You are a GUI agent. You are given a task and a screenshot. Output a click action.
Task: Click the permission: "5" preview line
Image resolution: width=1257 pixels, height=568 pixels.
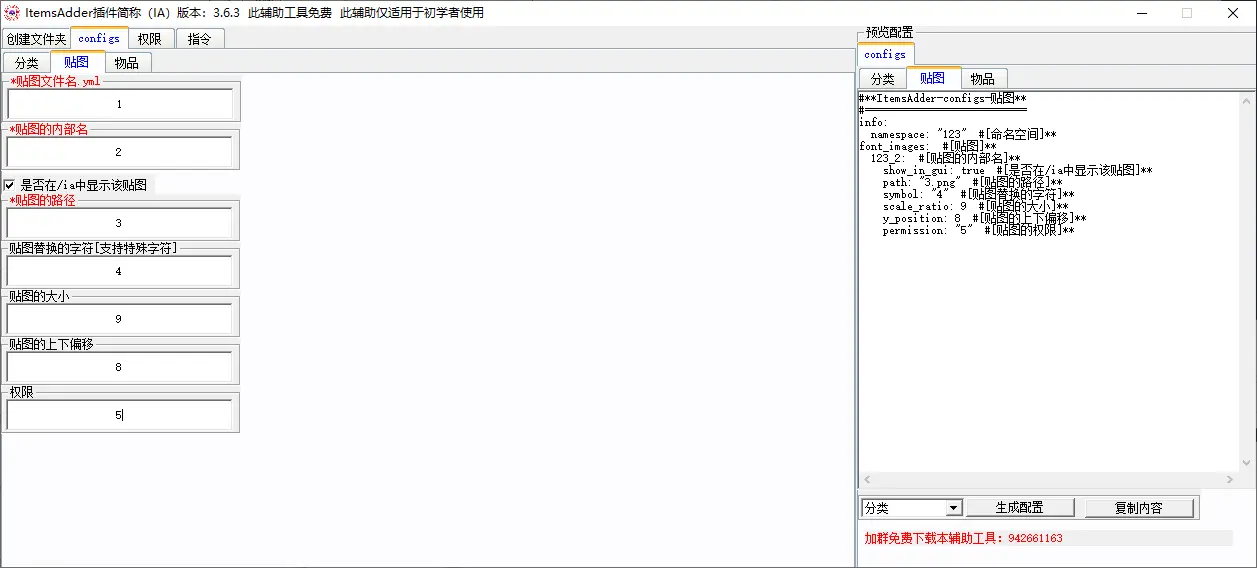point(978,230)
